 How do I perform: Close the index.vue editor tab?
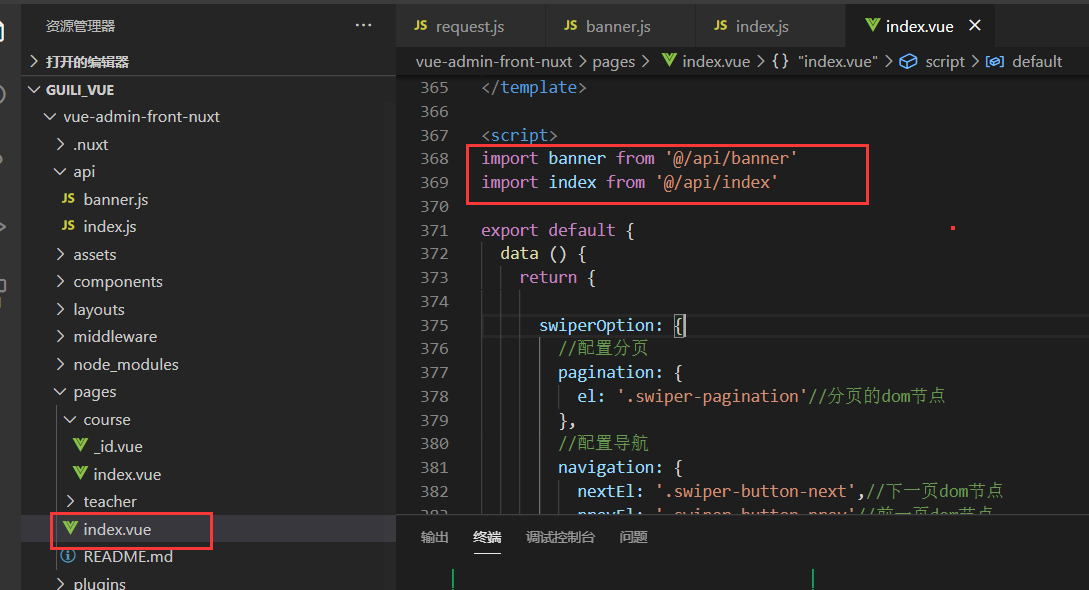coord(975,26)
